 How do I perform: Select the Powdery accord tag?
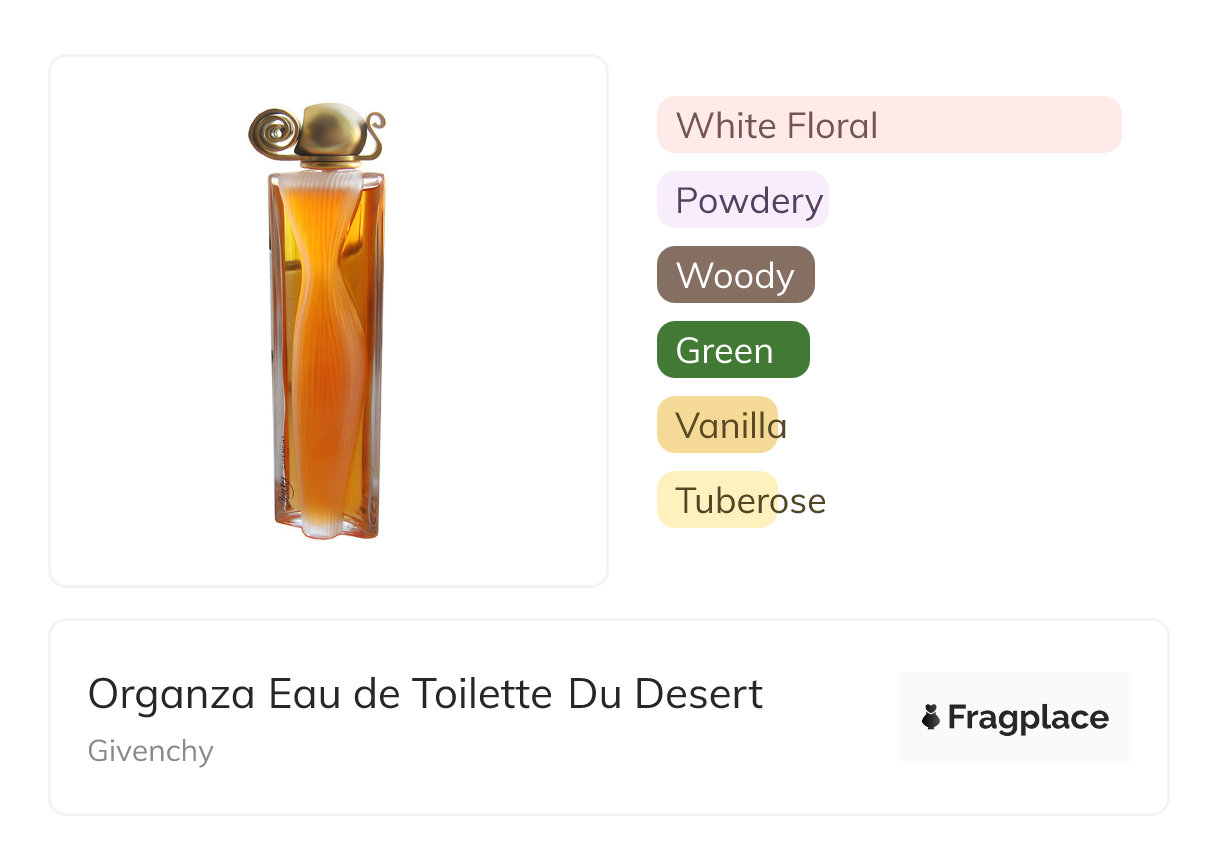point(742,200)
